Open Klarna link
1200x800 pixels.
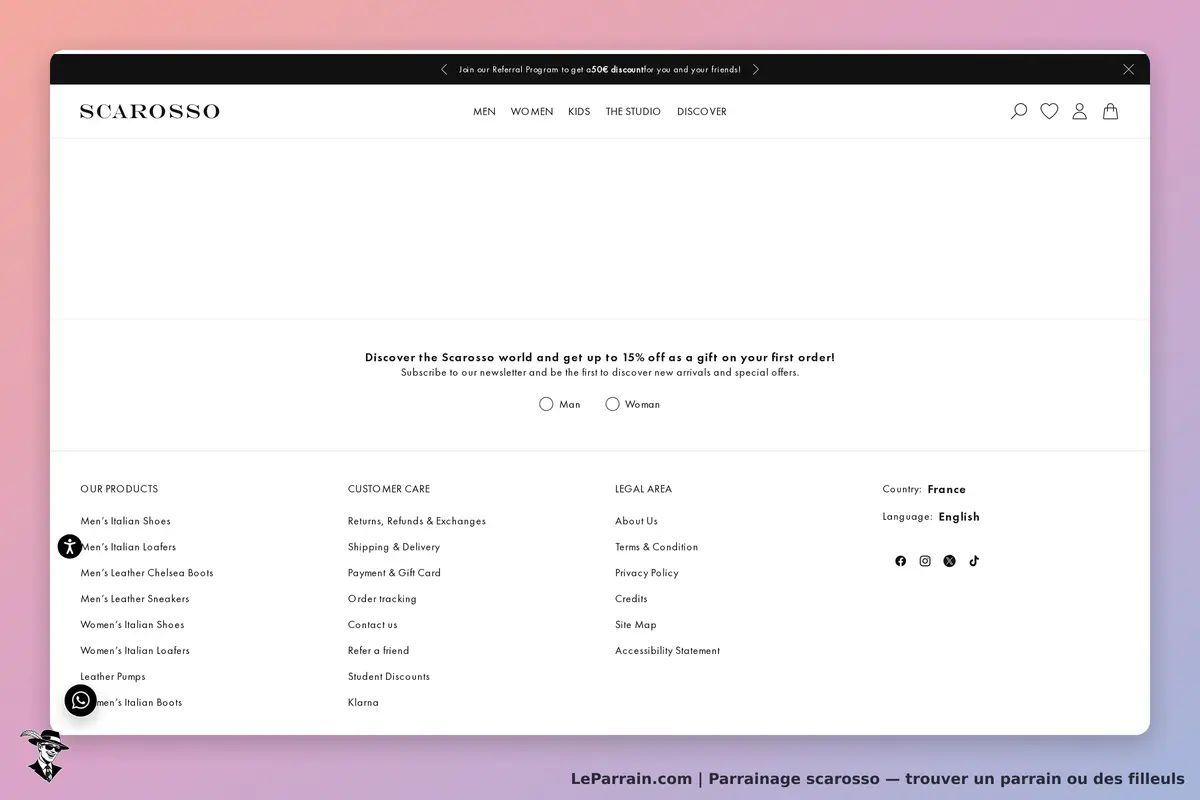click(x=363, y=703)
